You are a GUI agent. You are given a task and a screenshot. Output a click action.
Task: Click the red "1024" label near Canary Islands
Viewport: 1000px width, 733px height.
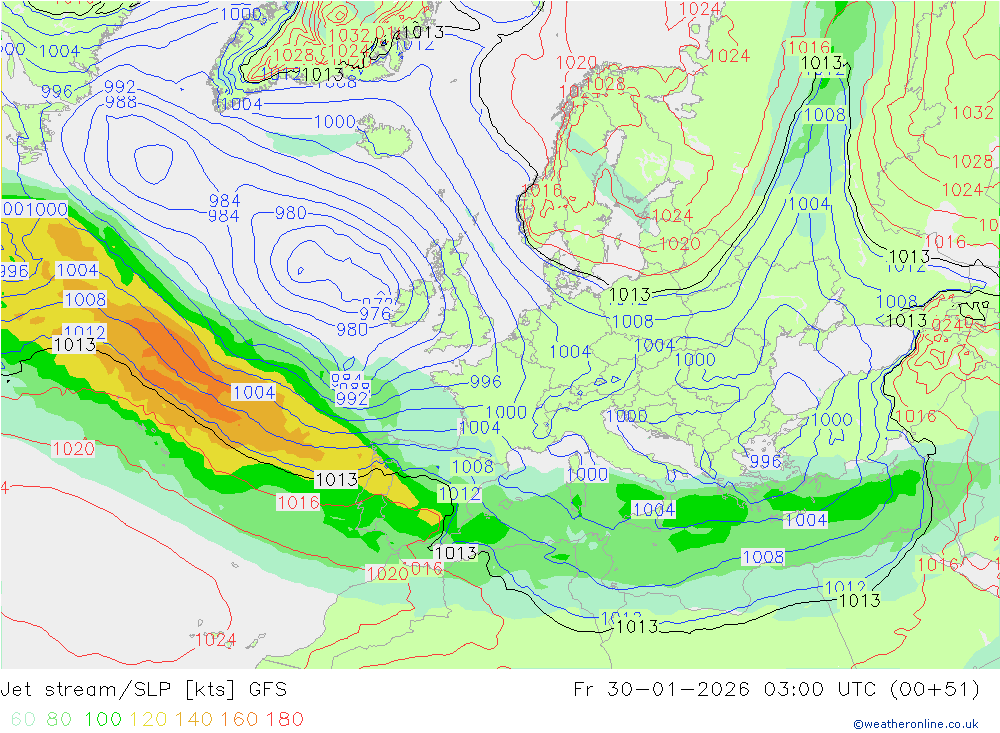click(x=216, y=639)
